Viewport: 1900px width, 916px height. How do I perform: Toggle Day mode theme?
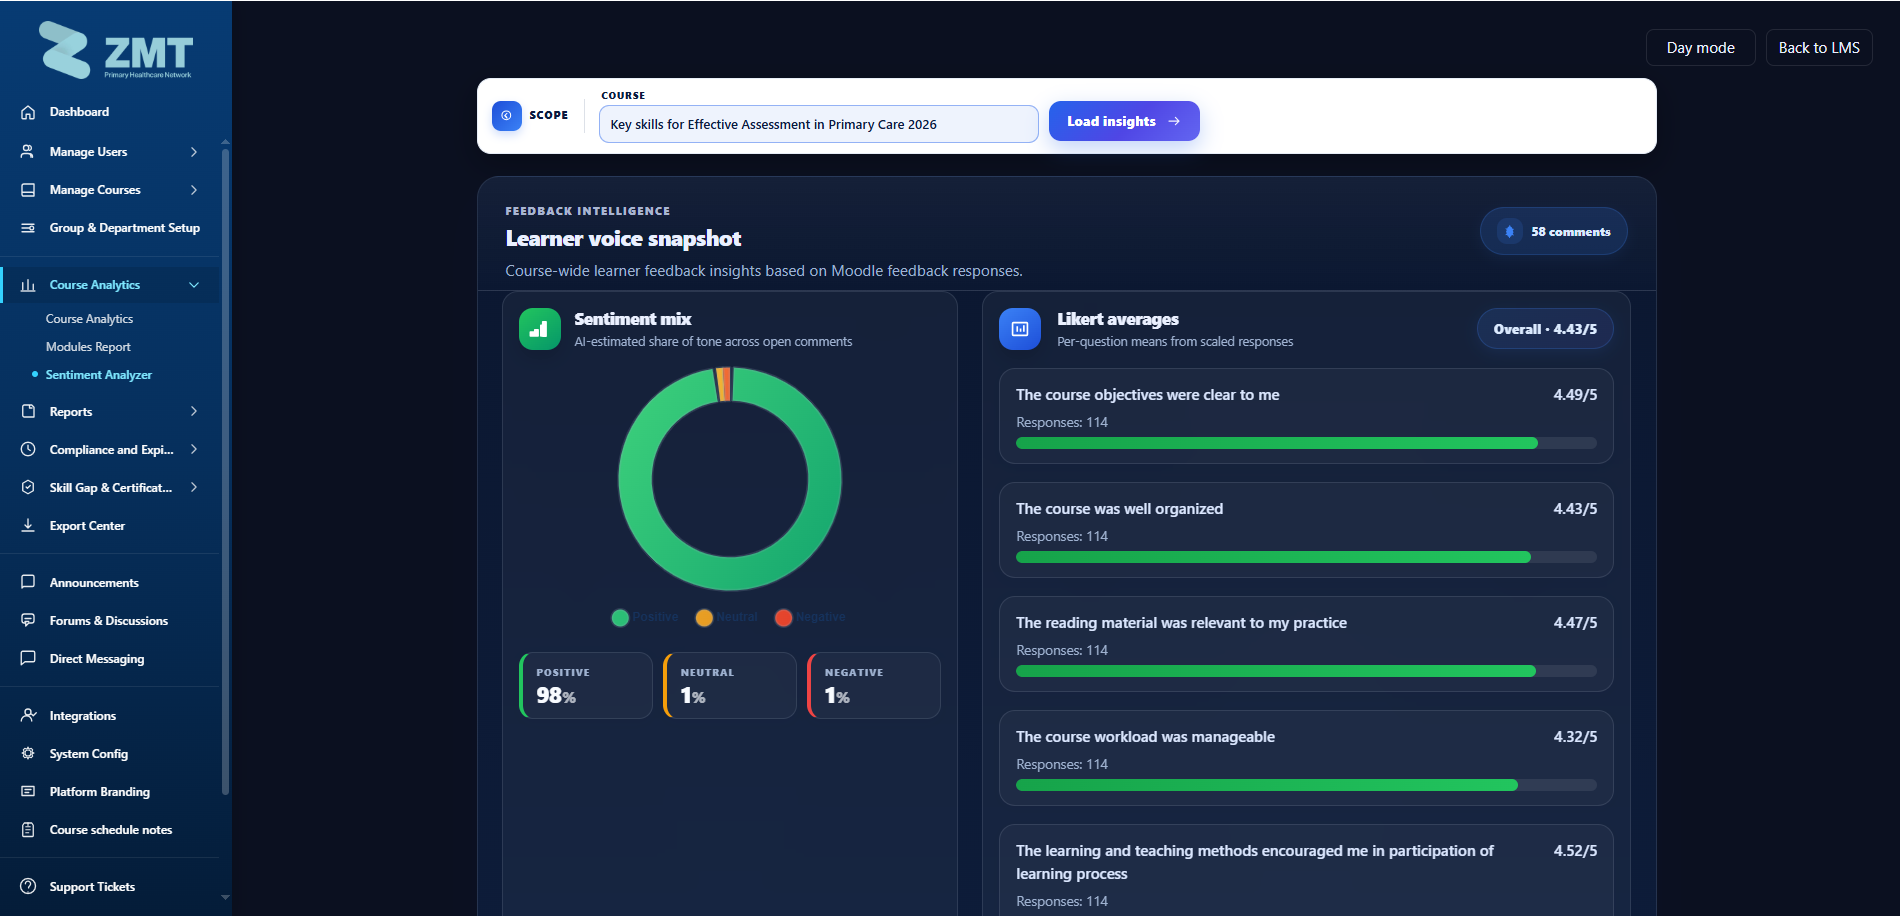point(1700,48)
